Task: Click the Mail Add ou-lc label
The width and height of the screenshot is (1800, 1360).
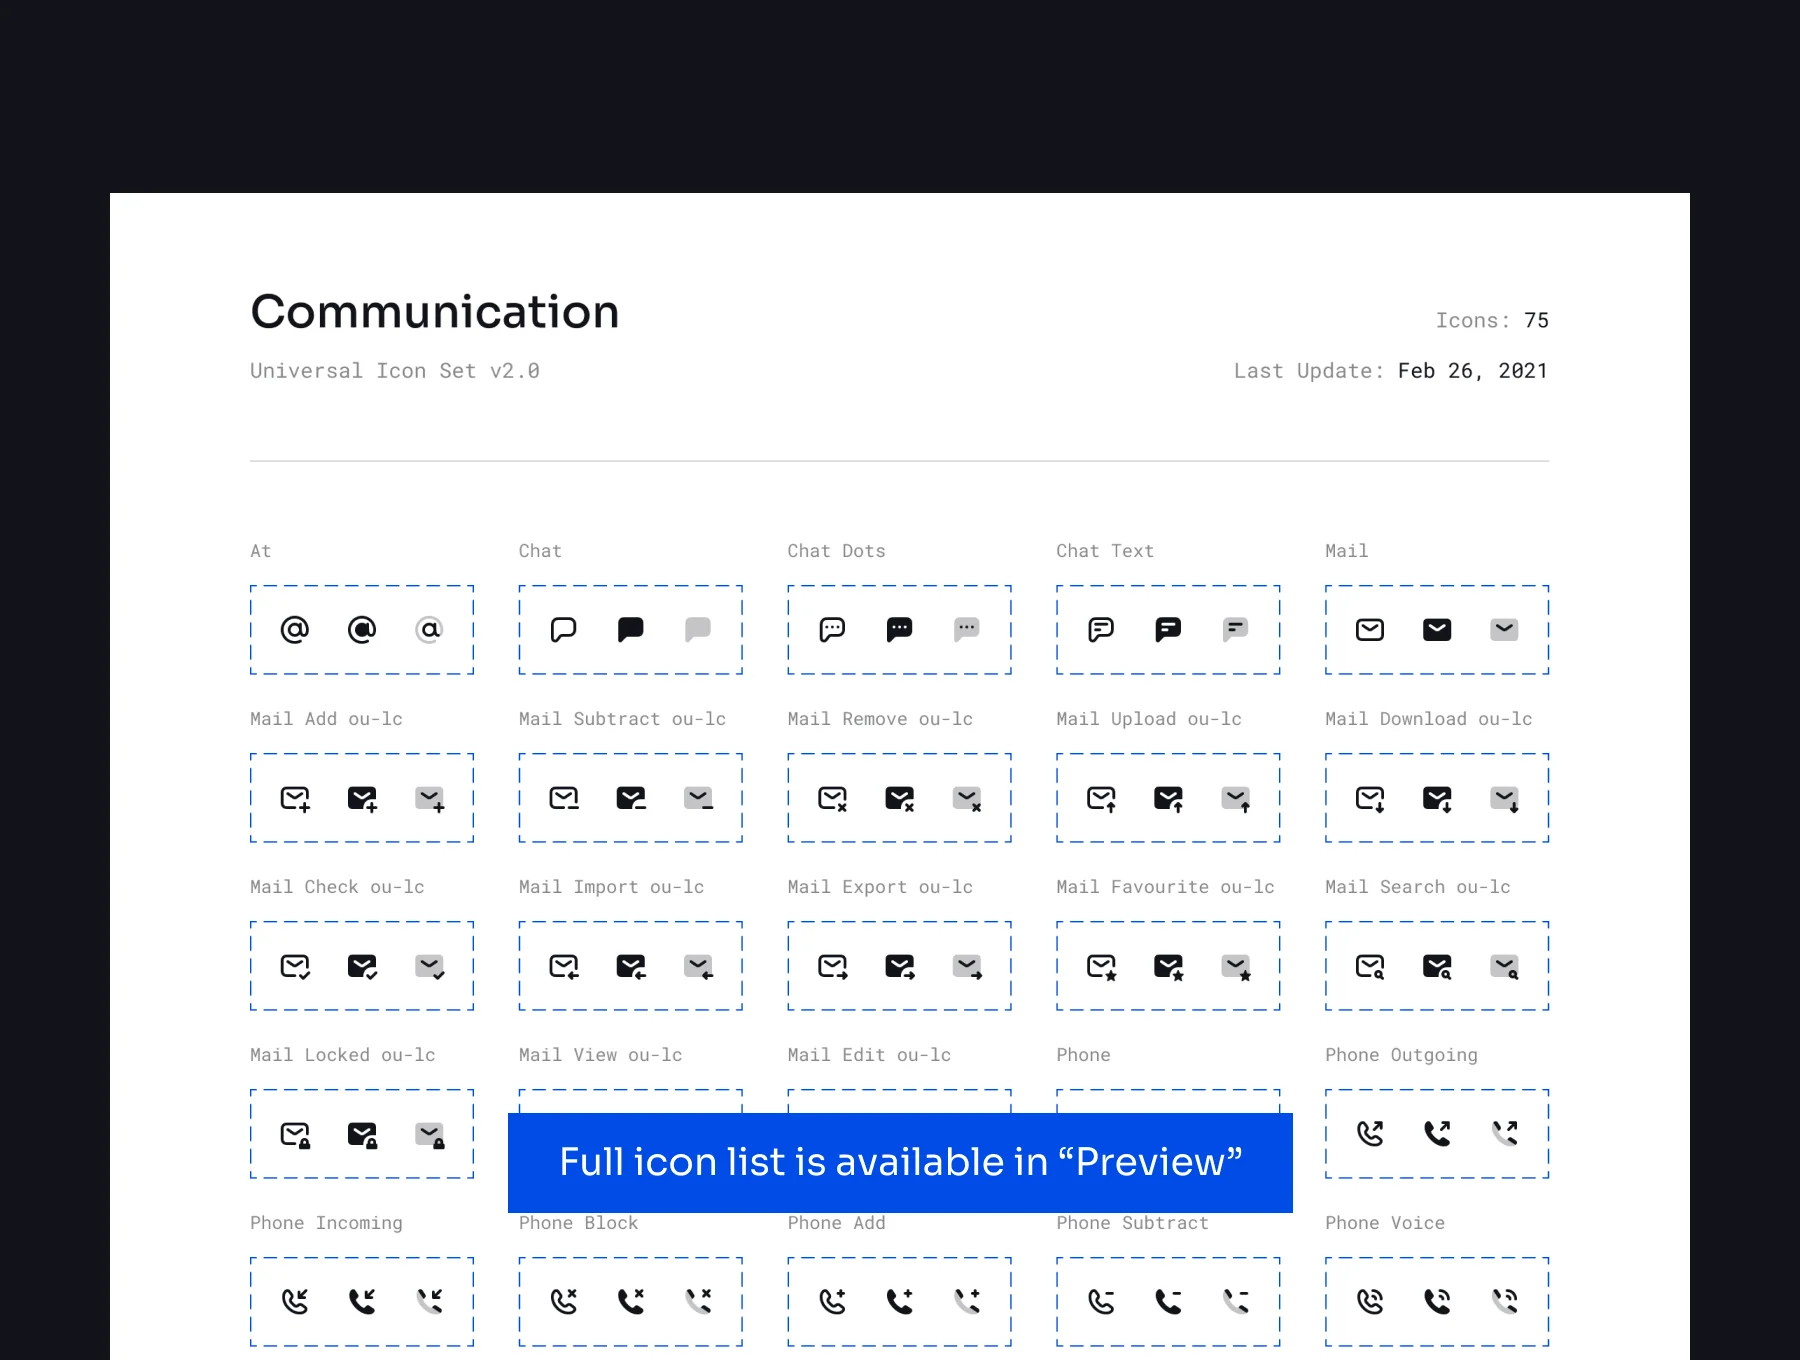Action: (x=326, y=719)
